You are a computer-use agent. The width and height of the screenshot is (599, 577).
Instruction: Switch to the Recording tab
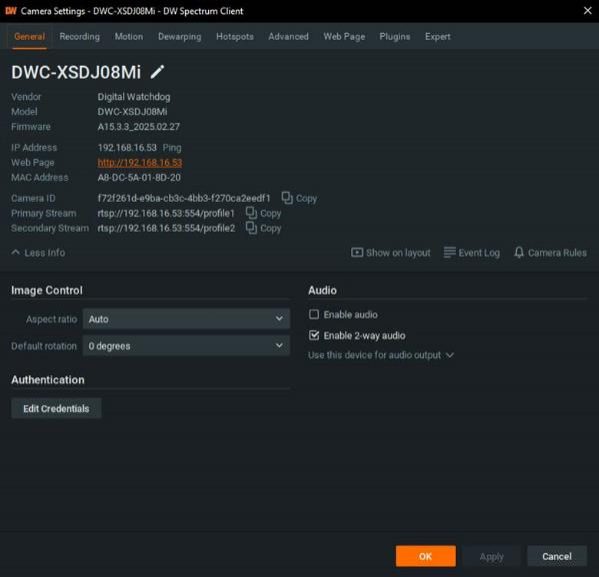[79, 36]
